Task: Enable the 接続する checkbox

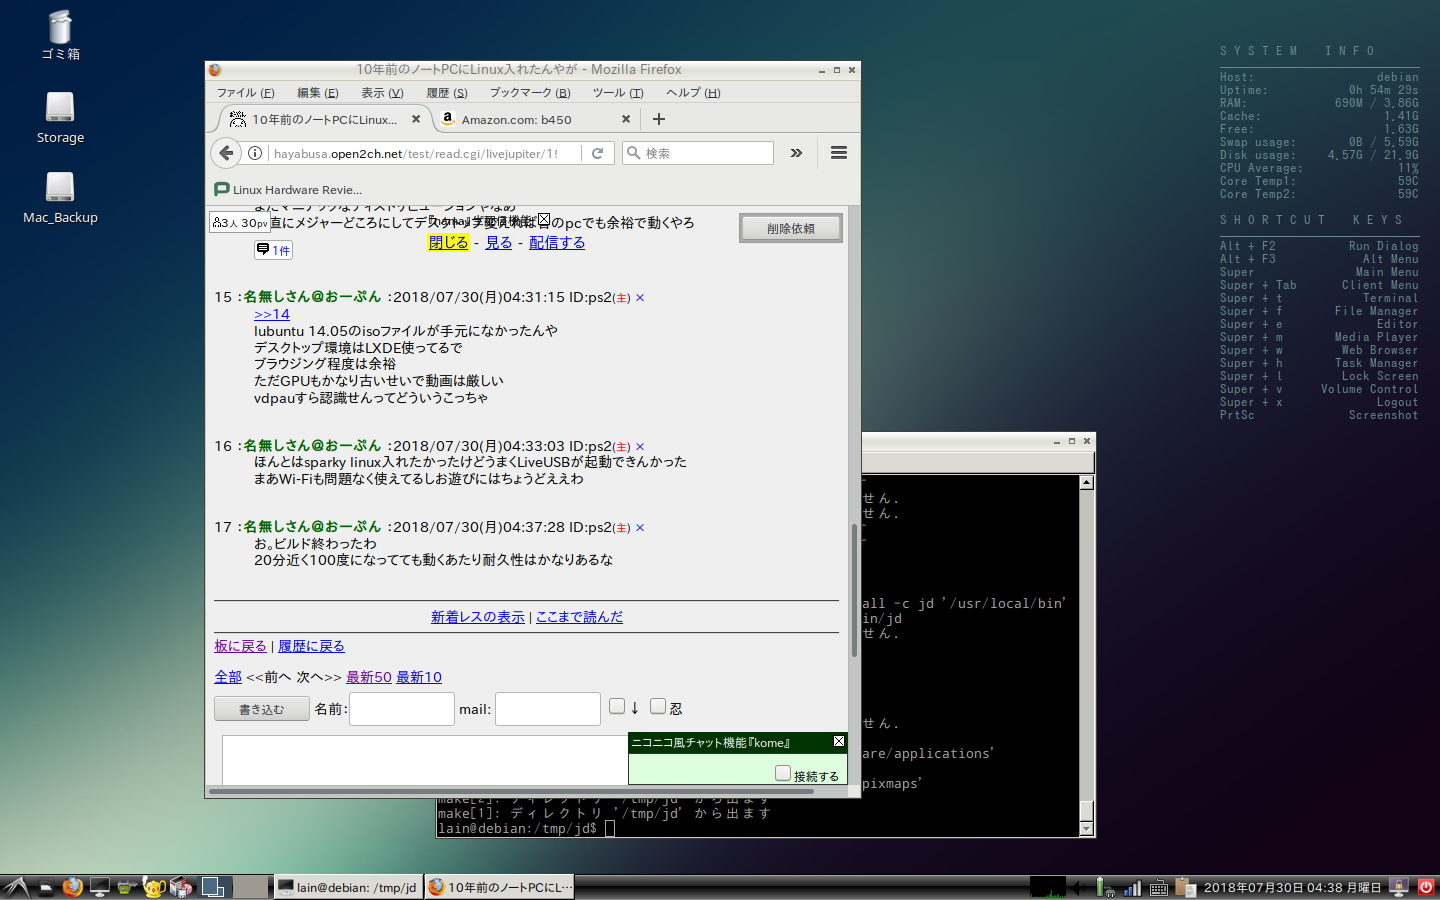Action: tap(783, 773)
